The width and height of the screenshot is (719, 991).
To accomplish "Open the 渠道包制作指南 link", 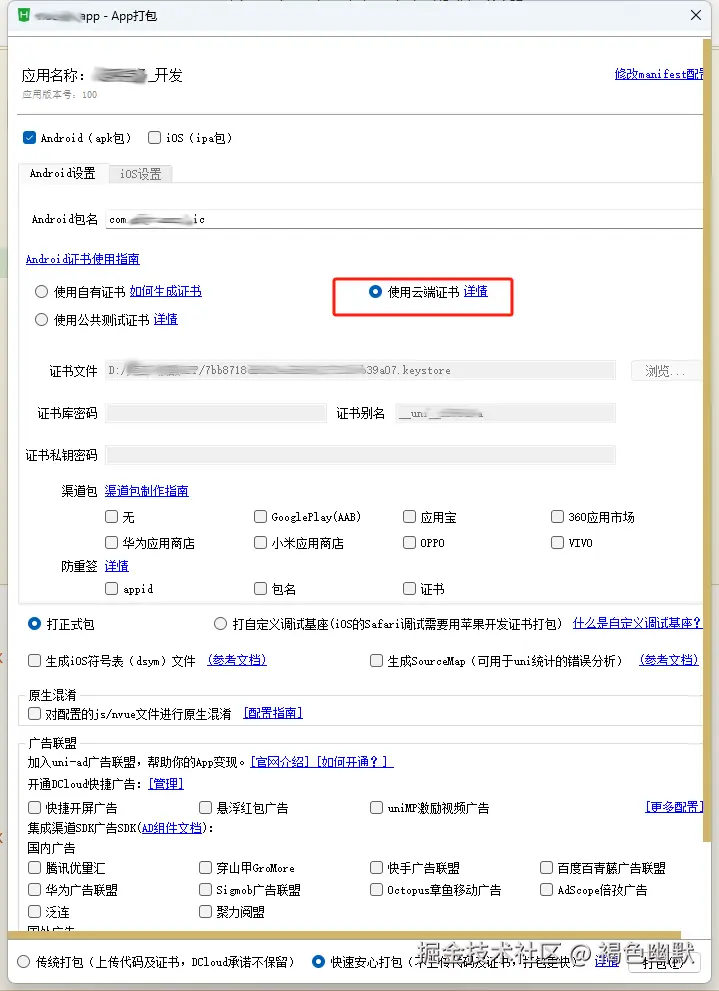I will tap(147, 490).
